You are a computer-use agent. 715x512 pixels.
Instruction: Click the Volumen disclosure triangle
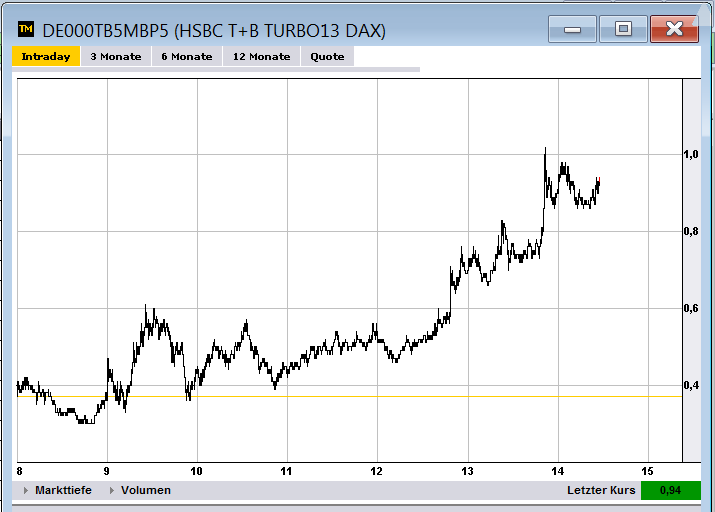(x=111, y=491)
